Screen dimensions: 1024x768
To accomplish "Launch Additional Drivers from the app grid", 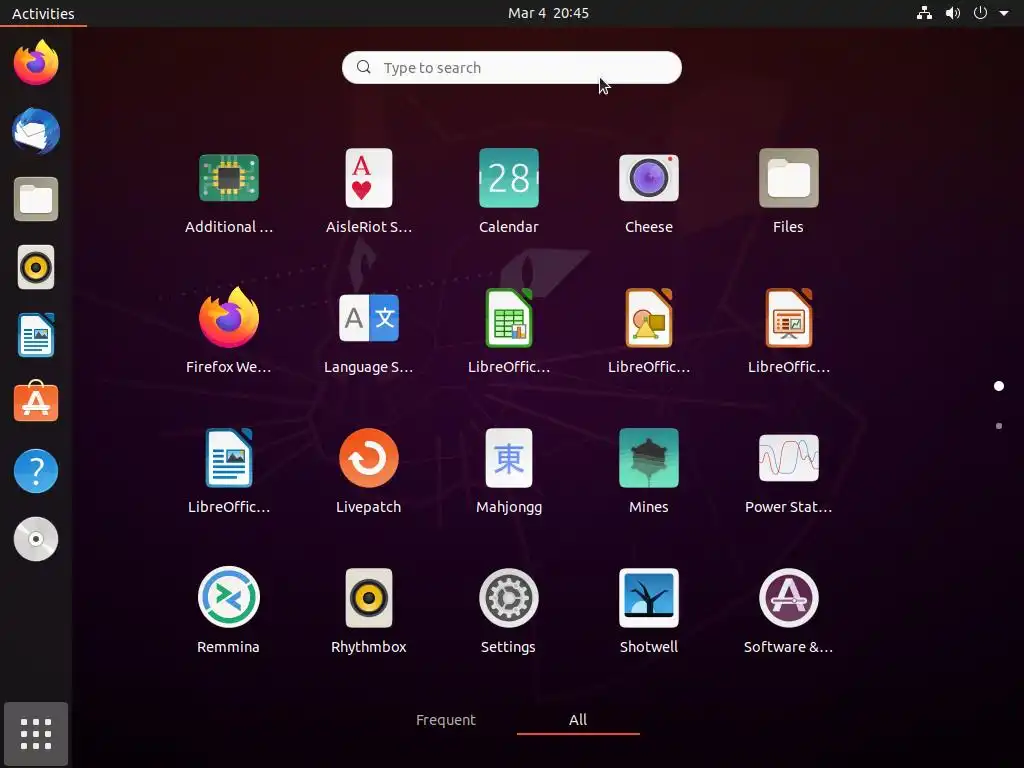I will (x=229, y=178).
